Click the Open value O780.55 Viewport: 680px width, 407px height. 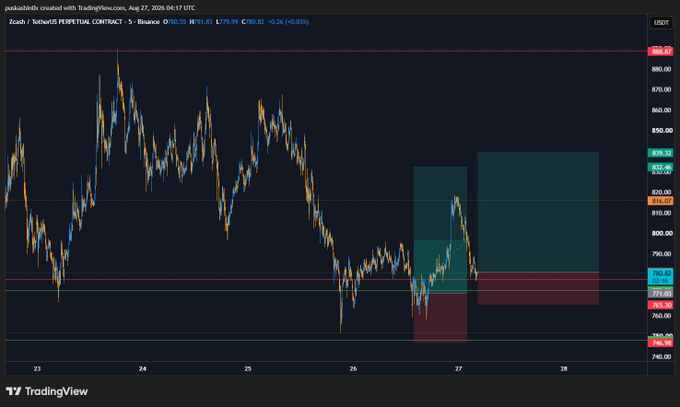coord(174,22)
